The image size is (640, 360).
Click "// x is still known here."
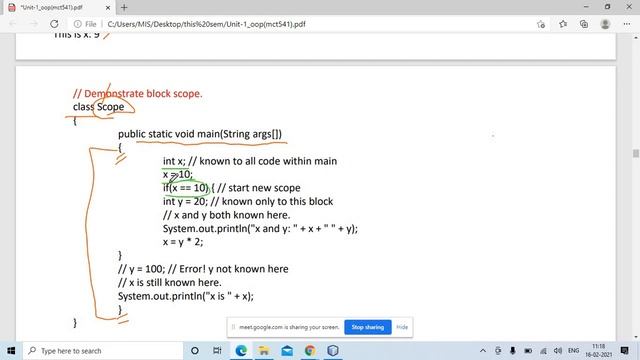pos(169,282)
